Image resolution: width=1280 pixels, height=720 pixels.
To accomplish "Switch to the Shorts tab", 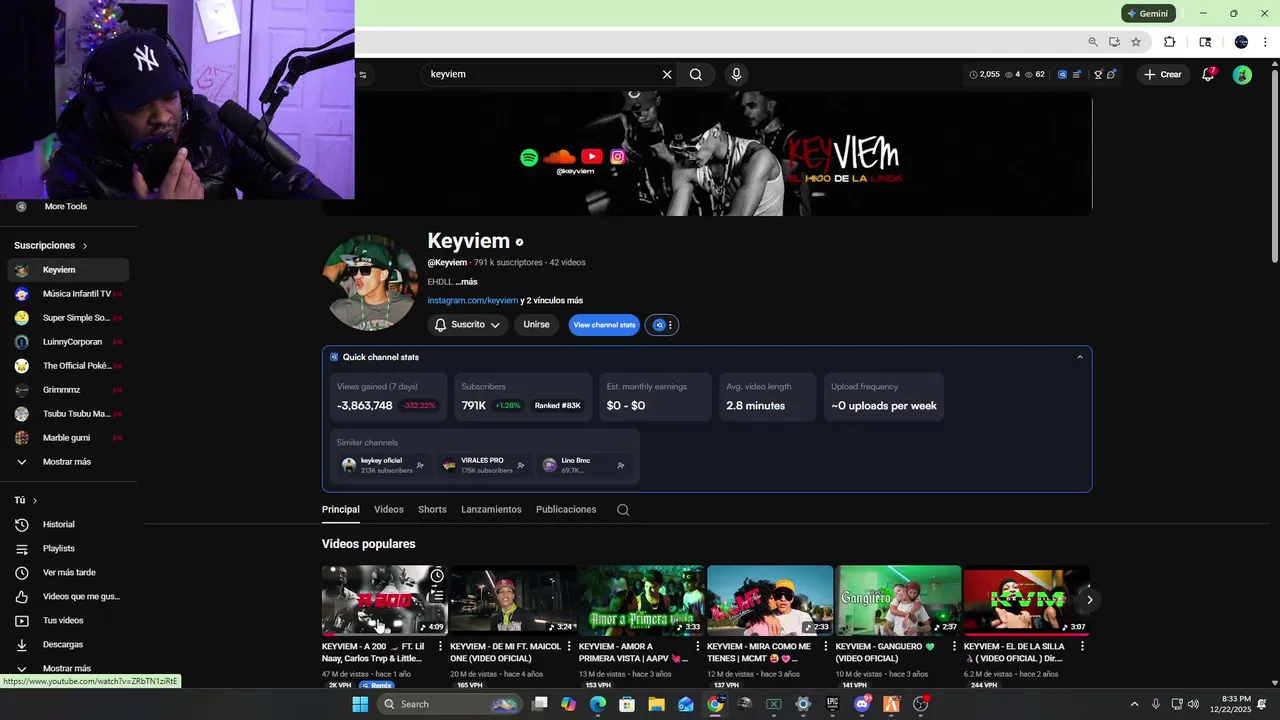I will coord(432,509).
